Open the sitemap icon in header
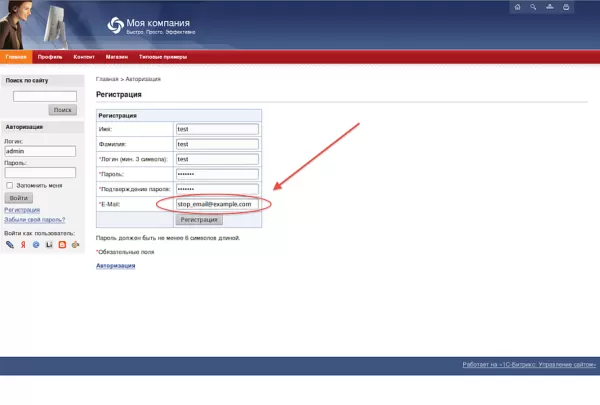Screen dimensions: 600x405 coord(549,7)
